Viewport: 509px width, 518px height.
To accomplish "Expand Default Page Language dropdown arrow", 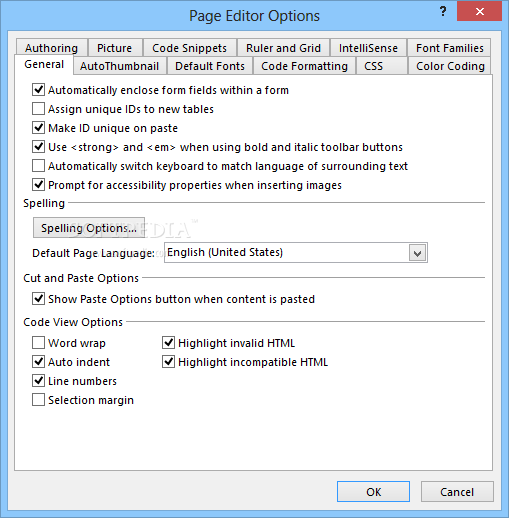I will point(417,253).
